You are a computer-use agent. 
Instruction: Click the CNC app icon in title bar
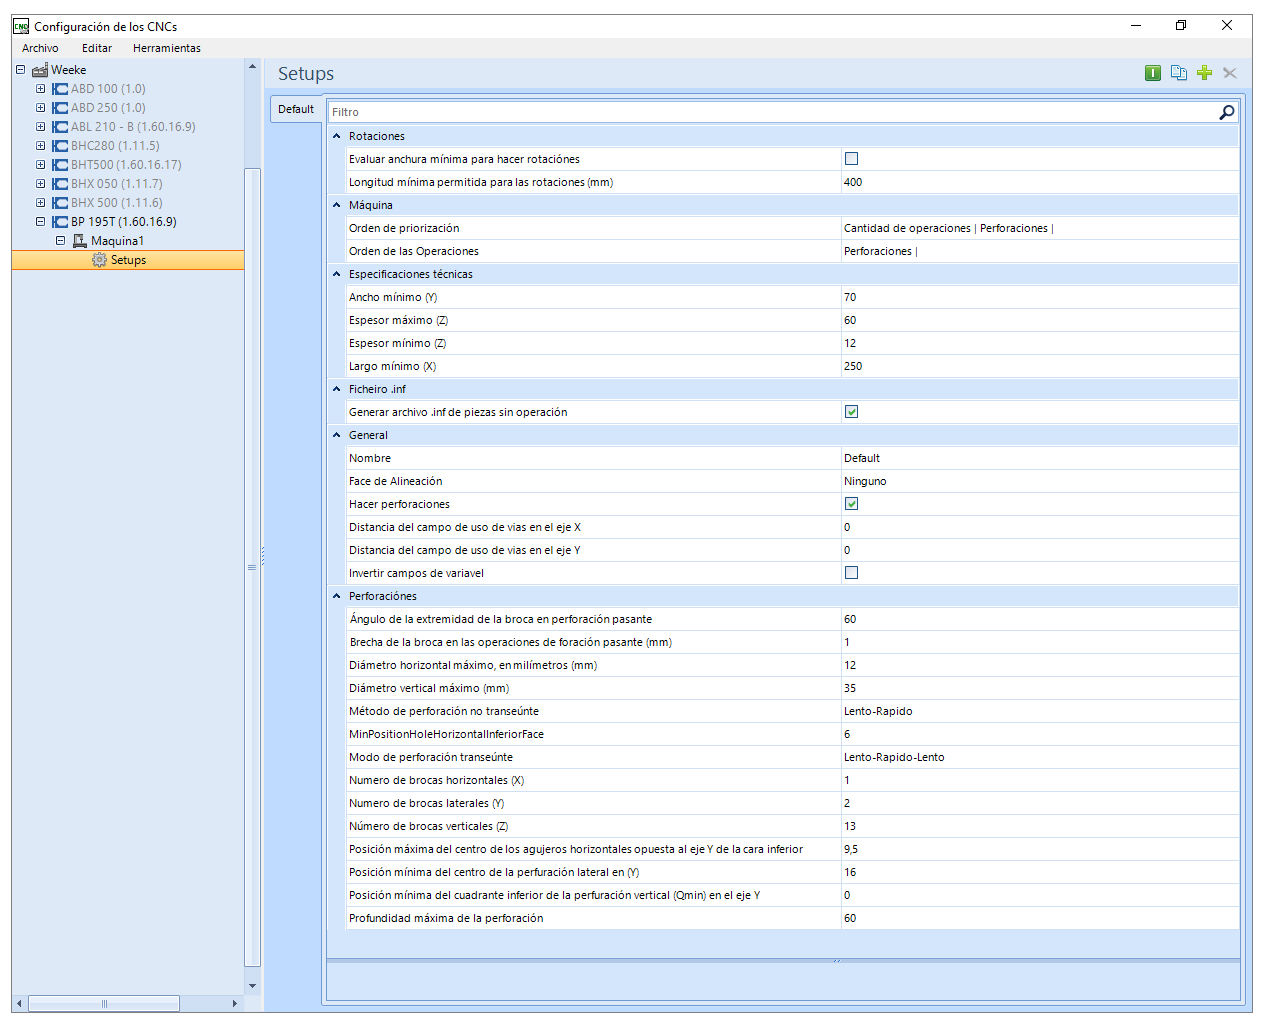(21, 26)
